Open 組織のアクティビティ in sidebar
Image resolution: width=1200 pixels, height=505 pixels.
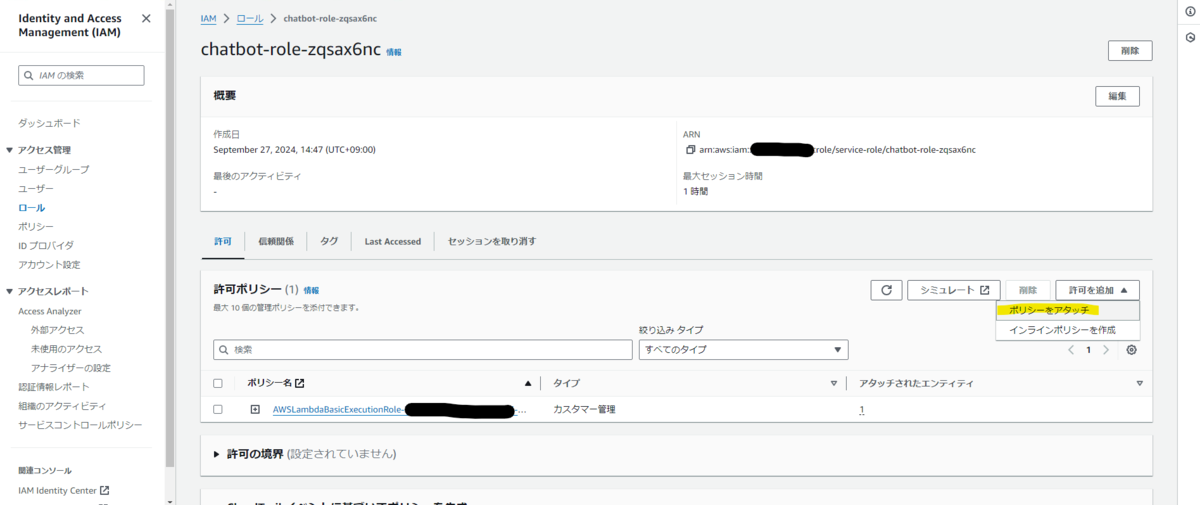62,406
